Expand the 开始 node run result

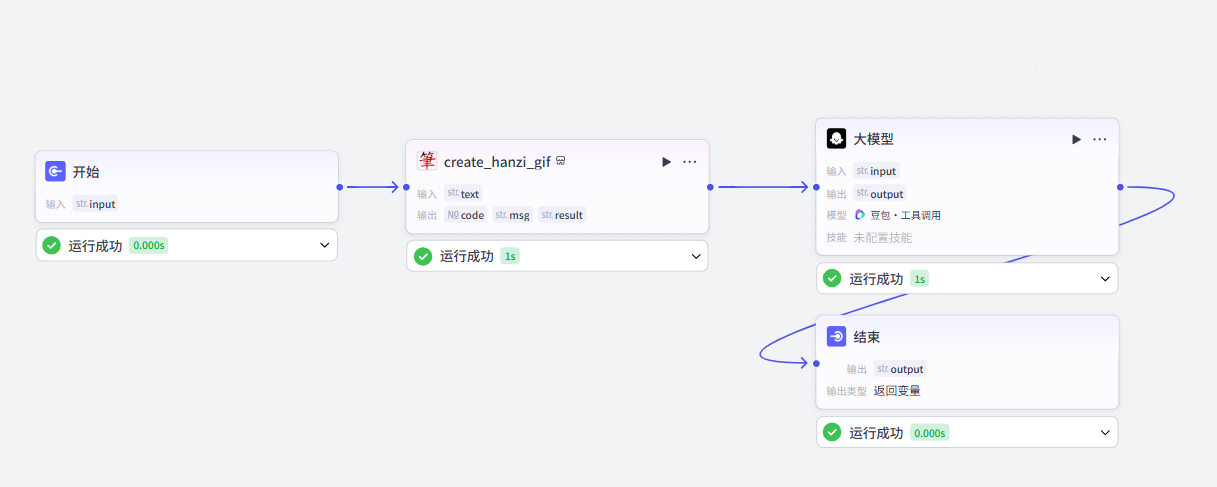[324, 245]
